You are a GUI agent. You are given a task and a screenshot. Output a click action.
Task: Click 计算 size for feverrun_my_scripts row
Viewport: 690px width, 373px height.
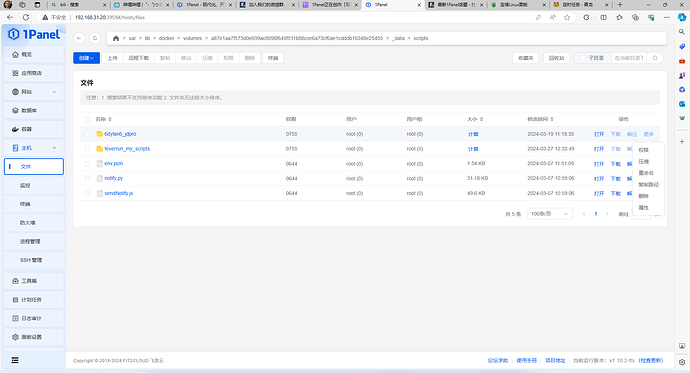click(473, 149)
